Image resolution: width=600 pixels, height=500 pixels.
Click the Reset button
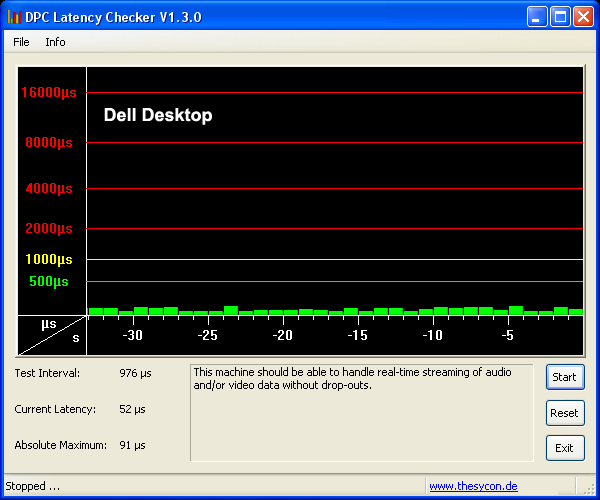click(x=565, y=413)
